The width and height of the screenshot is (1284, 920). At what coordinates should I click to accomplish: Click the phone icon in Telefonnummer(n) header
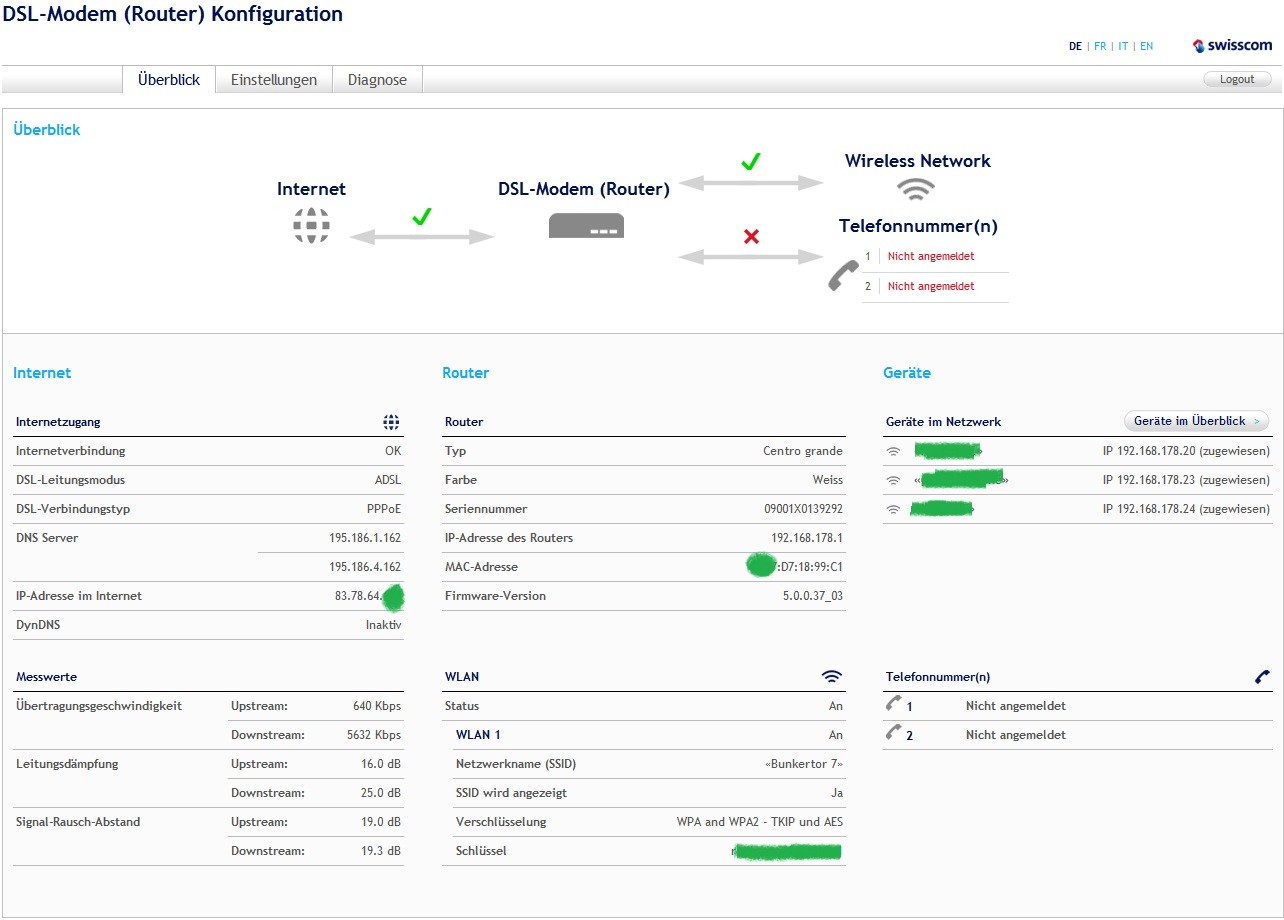pyautogui.click(x=1262, y=677)
